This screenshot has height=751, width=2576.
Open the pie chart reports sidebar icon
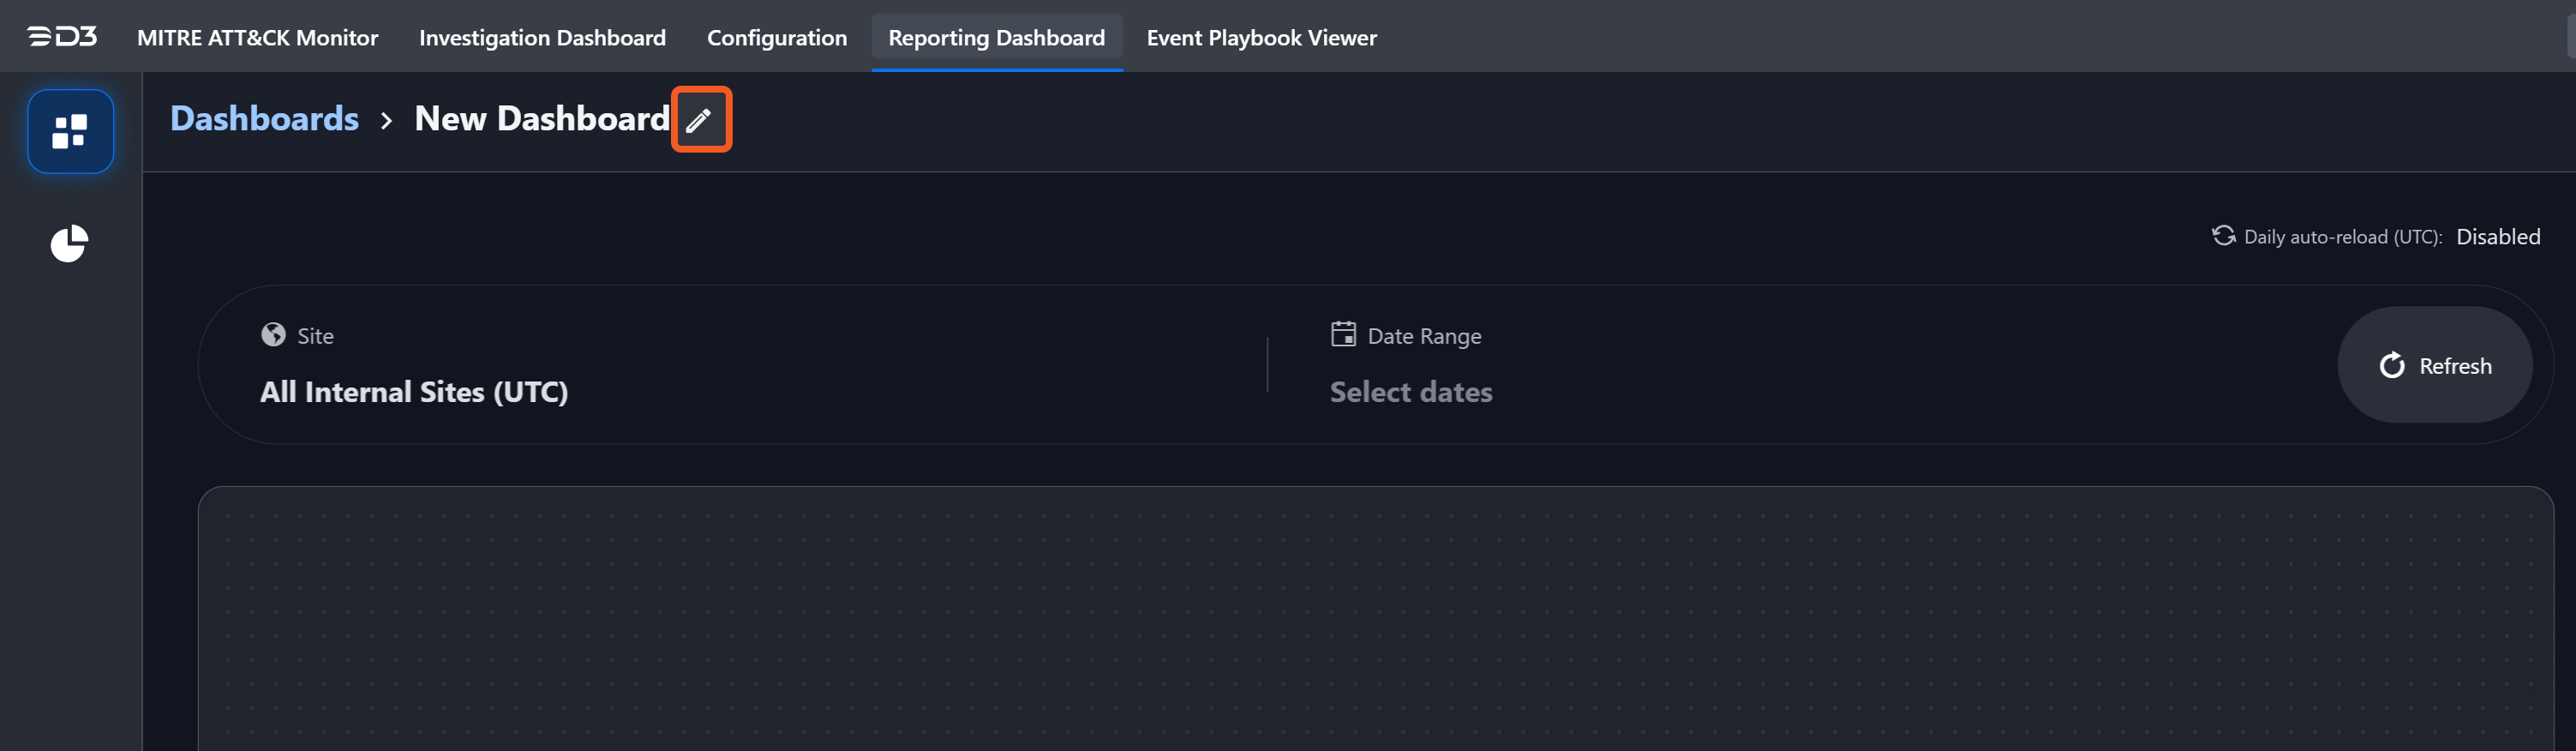(69, 243)
